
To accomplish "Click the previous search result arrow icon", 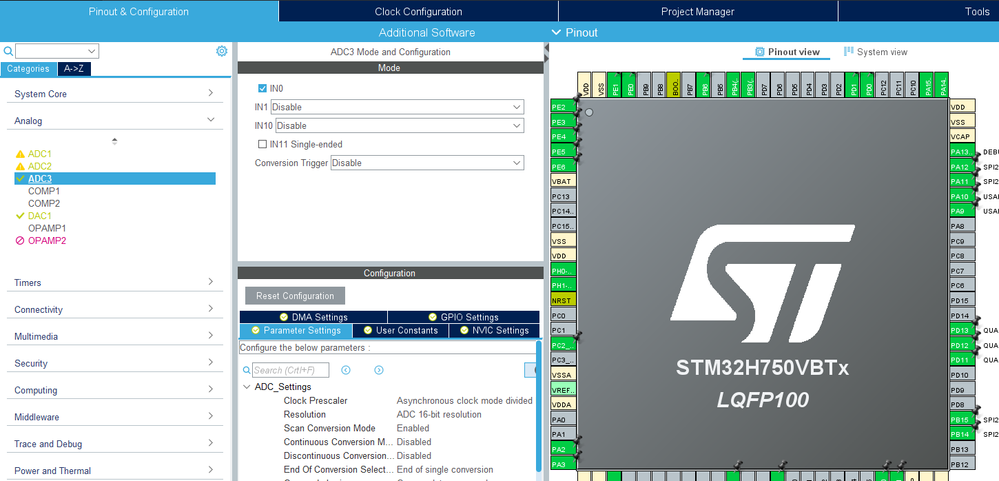I will pos(346,370).
